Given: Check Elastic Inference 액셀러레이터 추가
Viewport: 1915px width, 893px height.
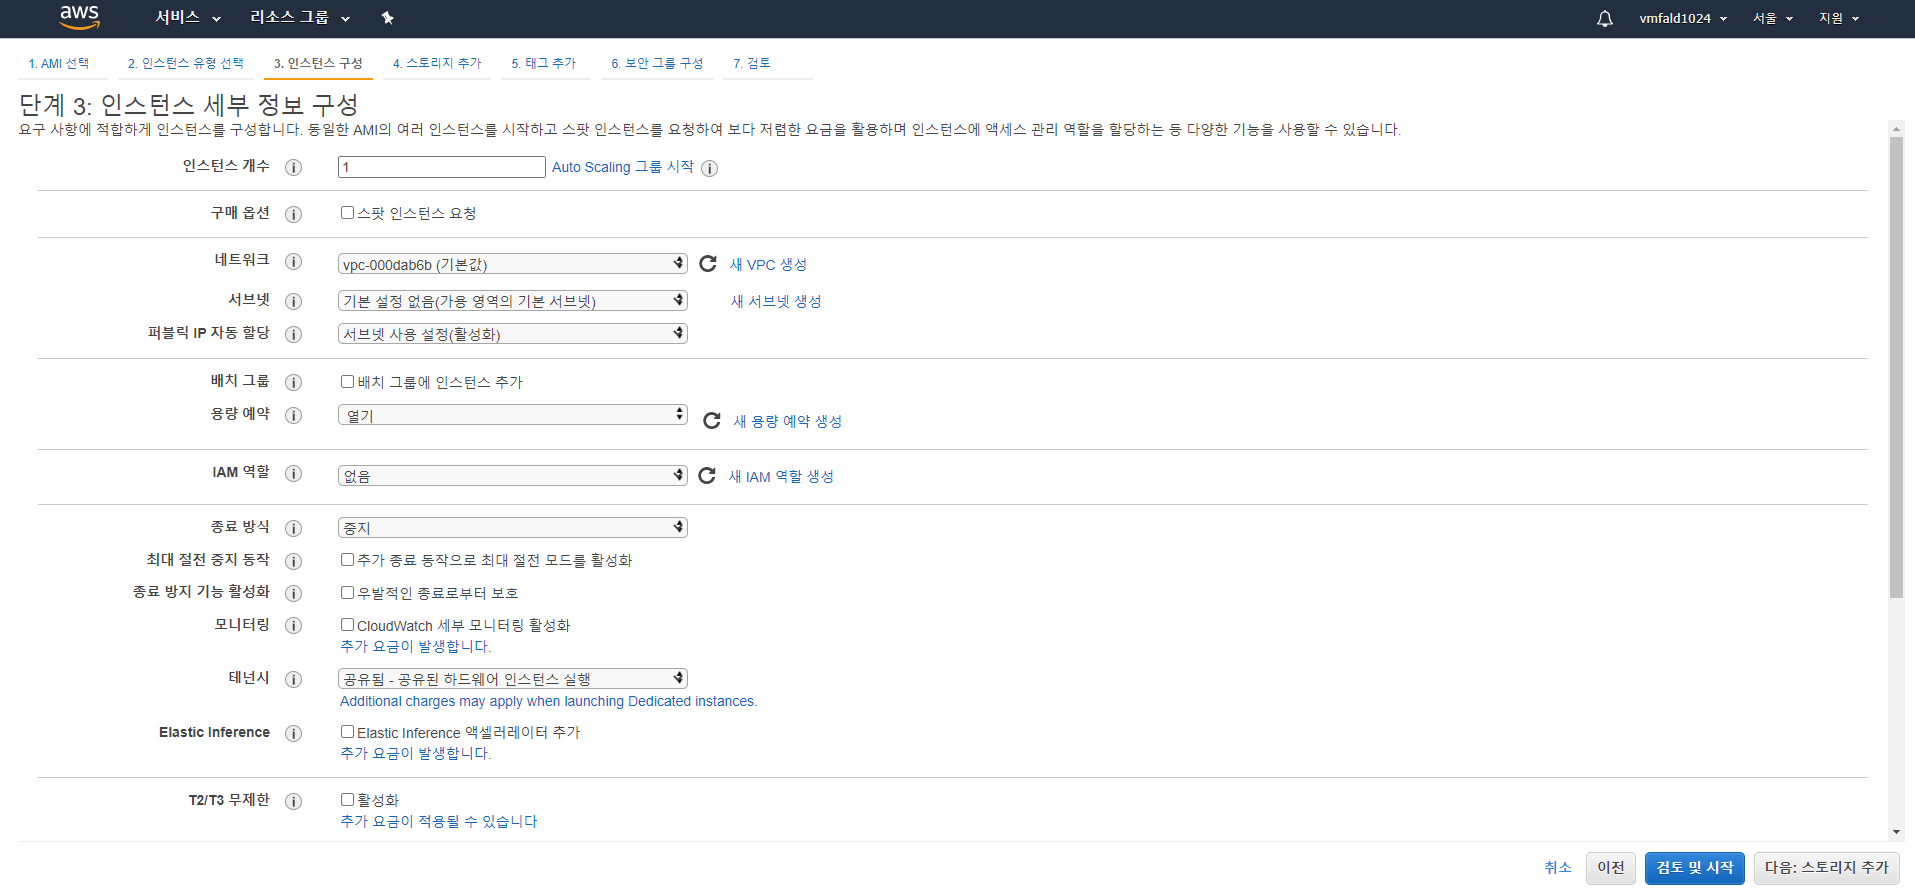Looking at the screenshot, I should pyautogui.click(x=347, y=731).
